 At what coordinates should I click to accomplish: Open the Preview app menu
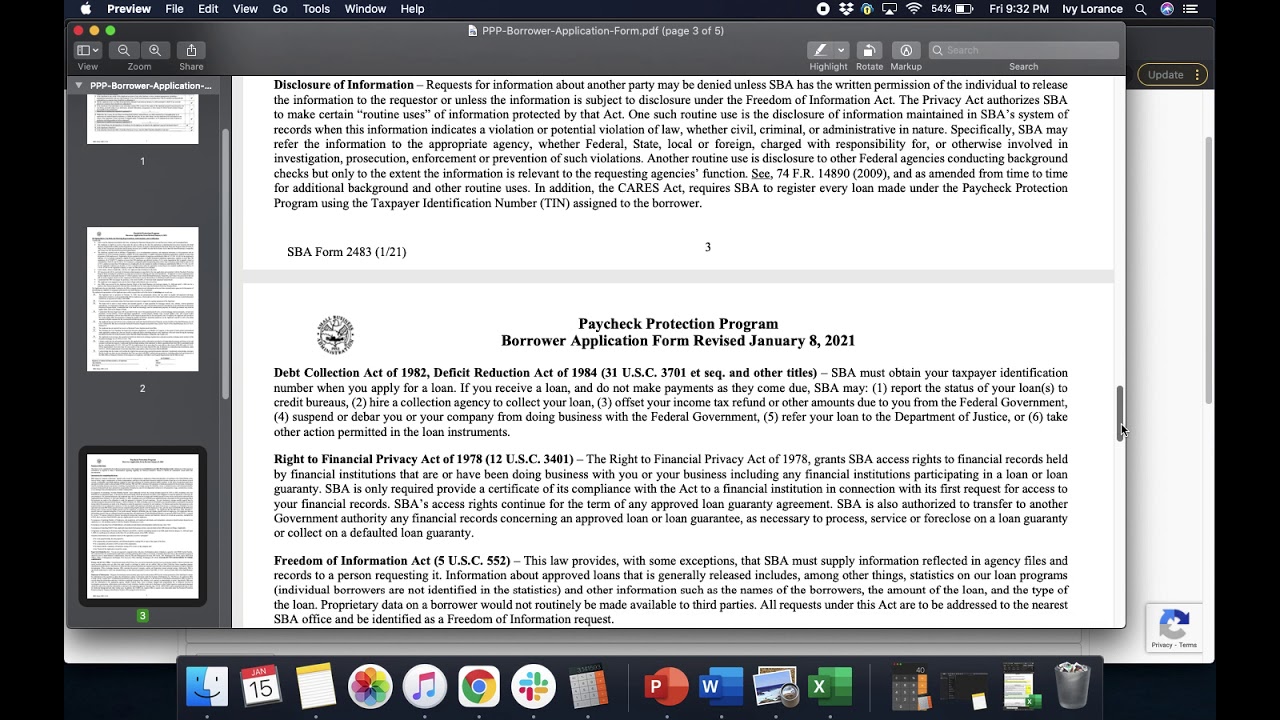click(129, 9)
